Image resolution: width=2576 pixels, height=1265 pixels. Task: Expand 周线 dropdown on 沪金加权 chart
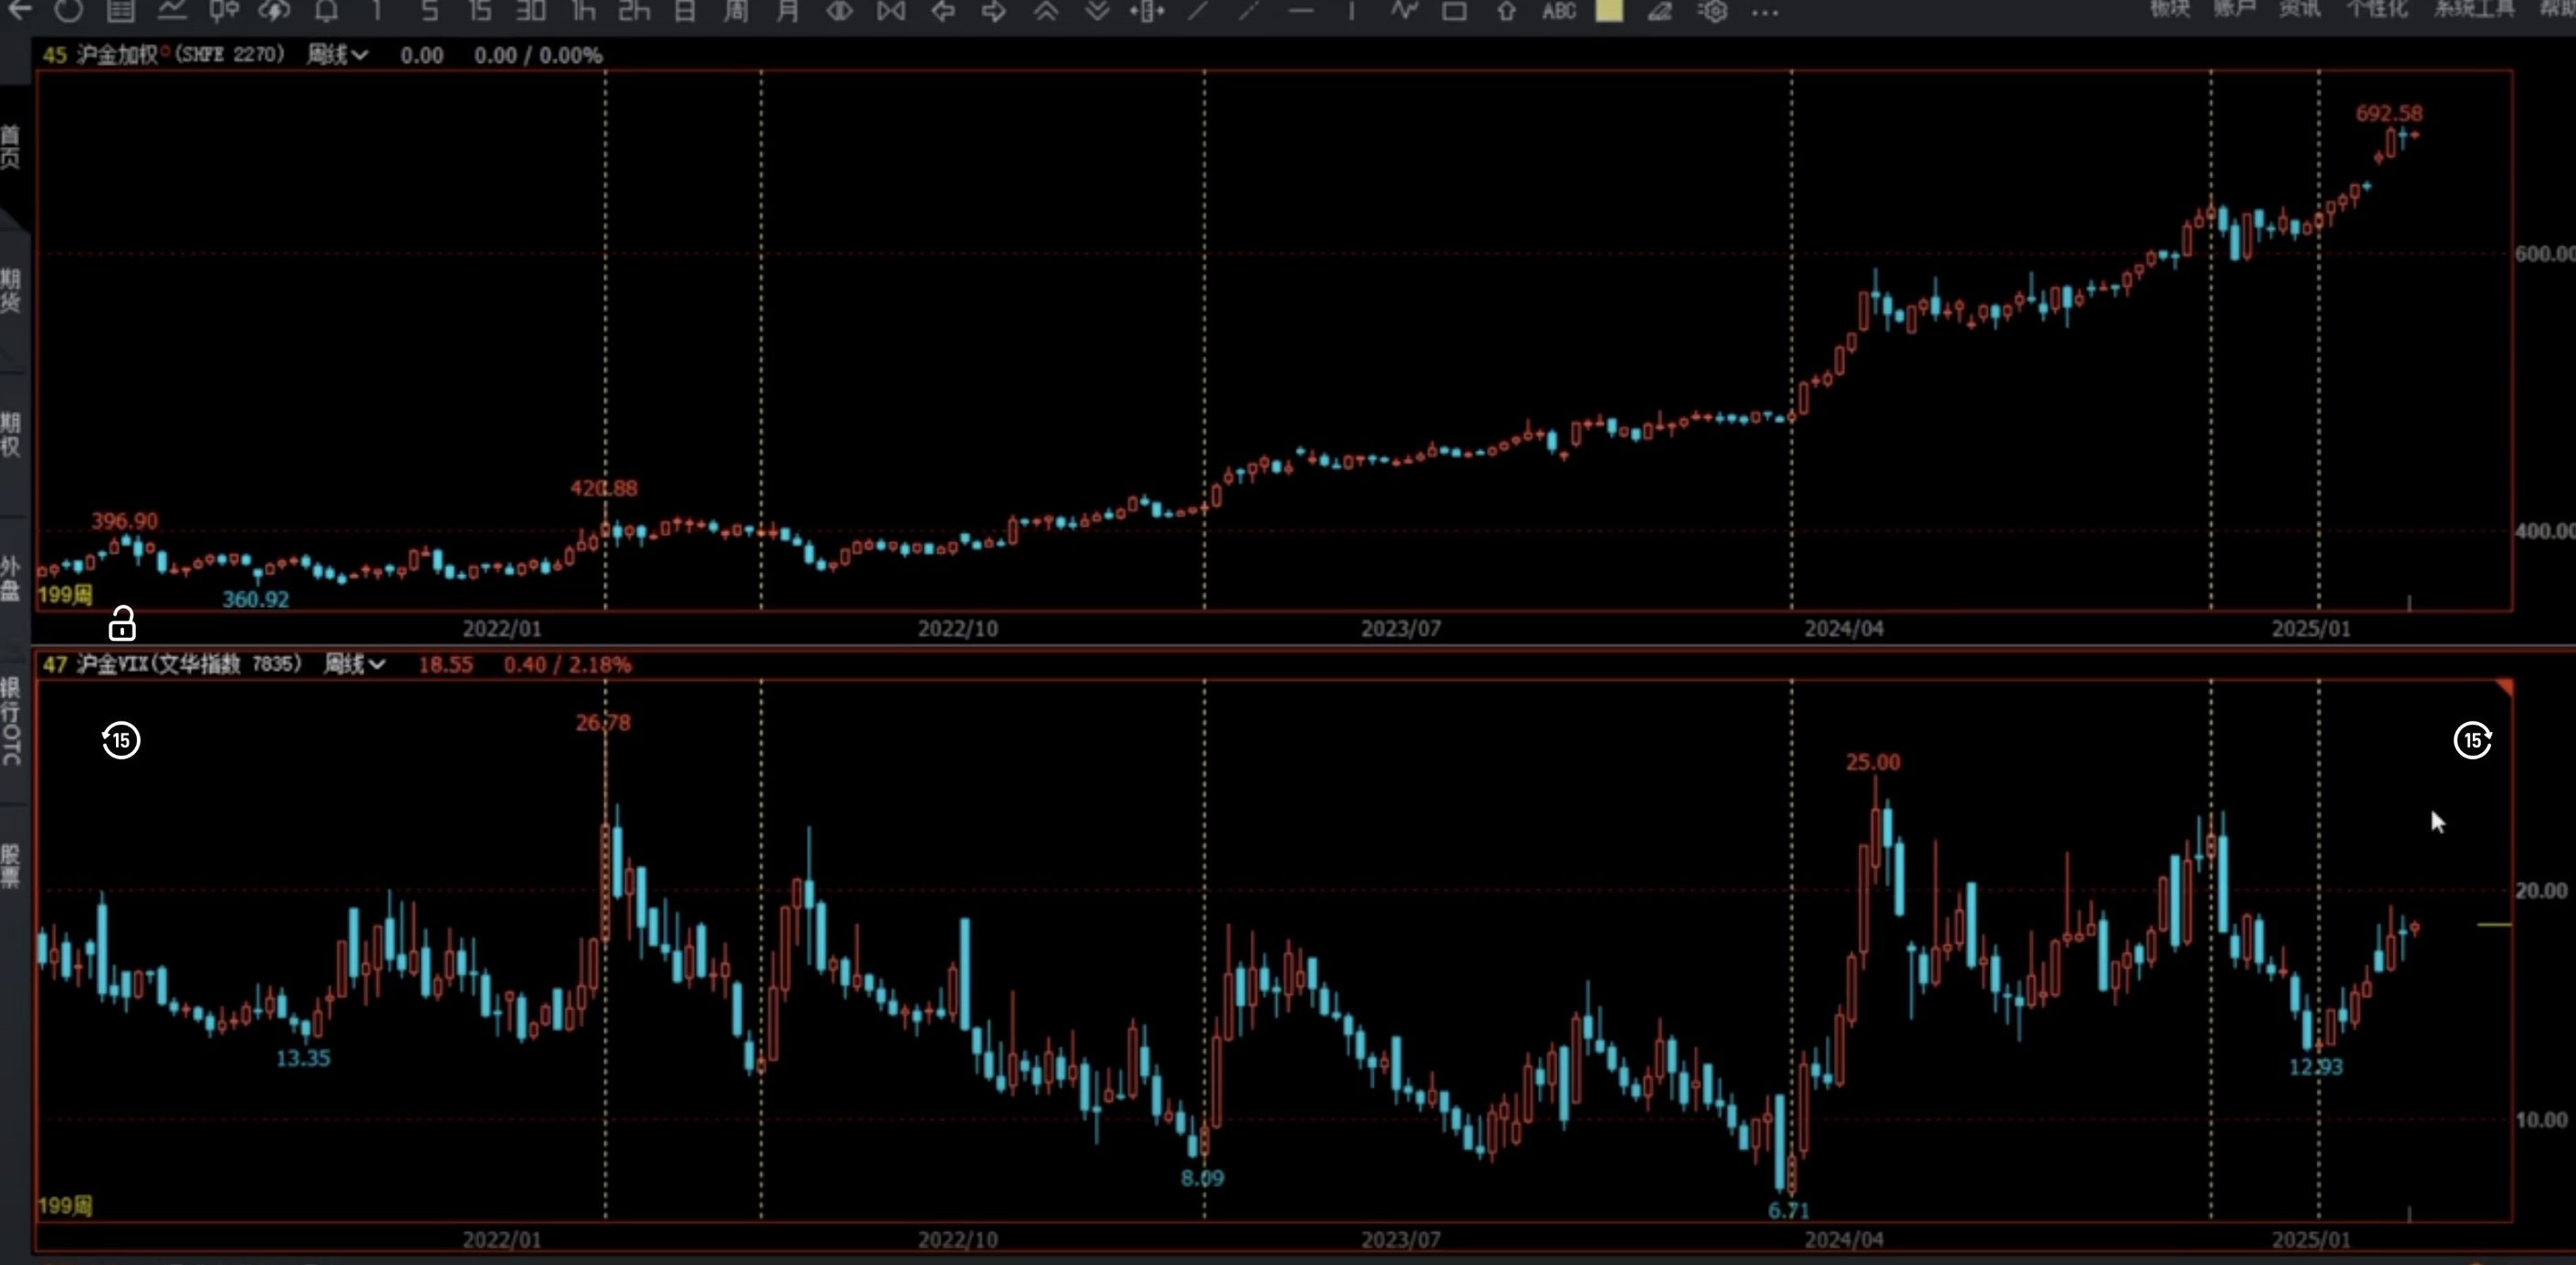point(337,55)
